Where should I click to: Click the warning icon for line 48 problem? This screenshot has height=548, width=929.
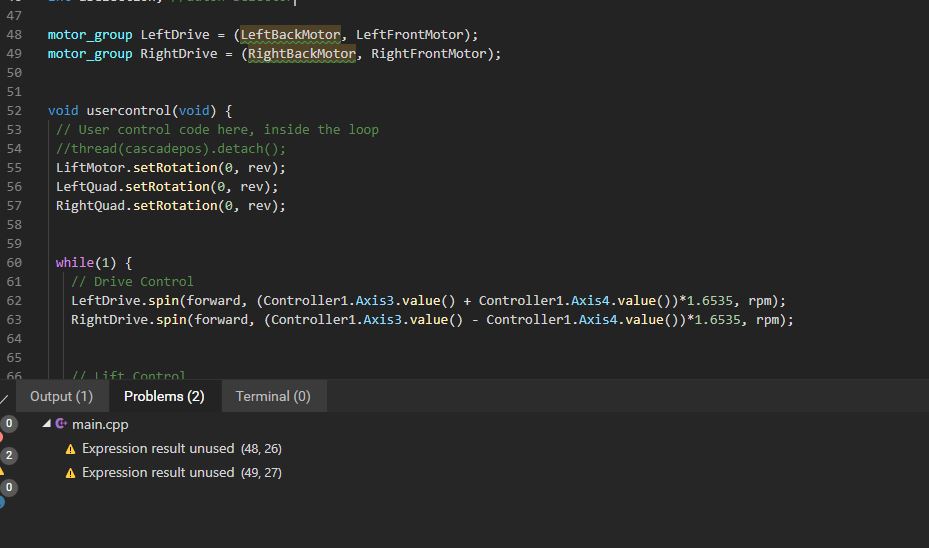[x=70, y=449]
